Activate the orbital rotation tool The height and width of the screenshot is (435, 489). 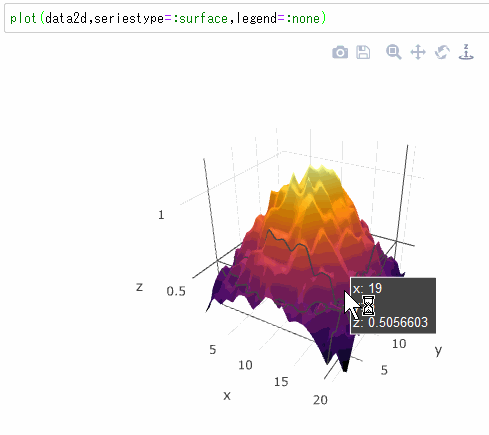pyautogui.click(x=442, y=52)
